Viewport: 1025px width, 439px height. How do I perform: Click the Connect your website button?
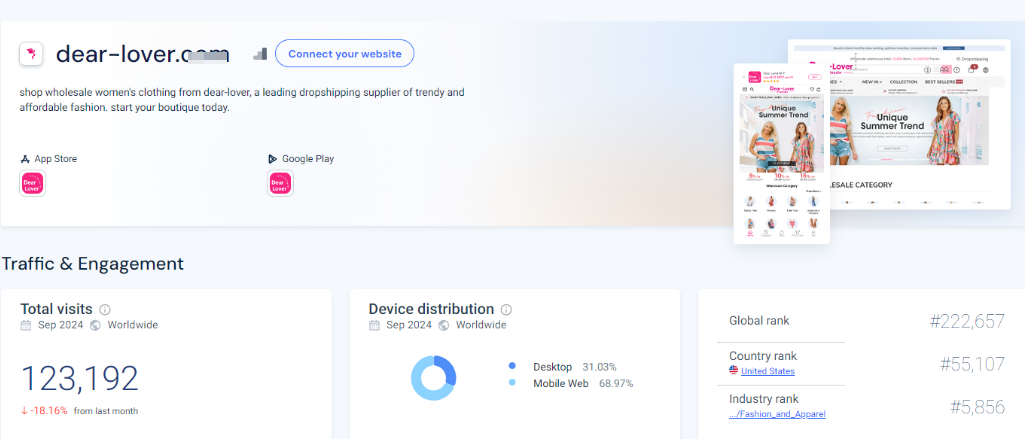(344, 53)
